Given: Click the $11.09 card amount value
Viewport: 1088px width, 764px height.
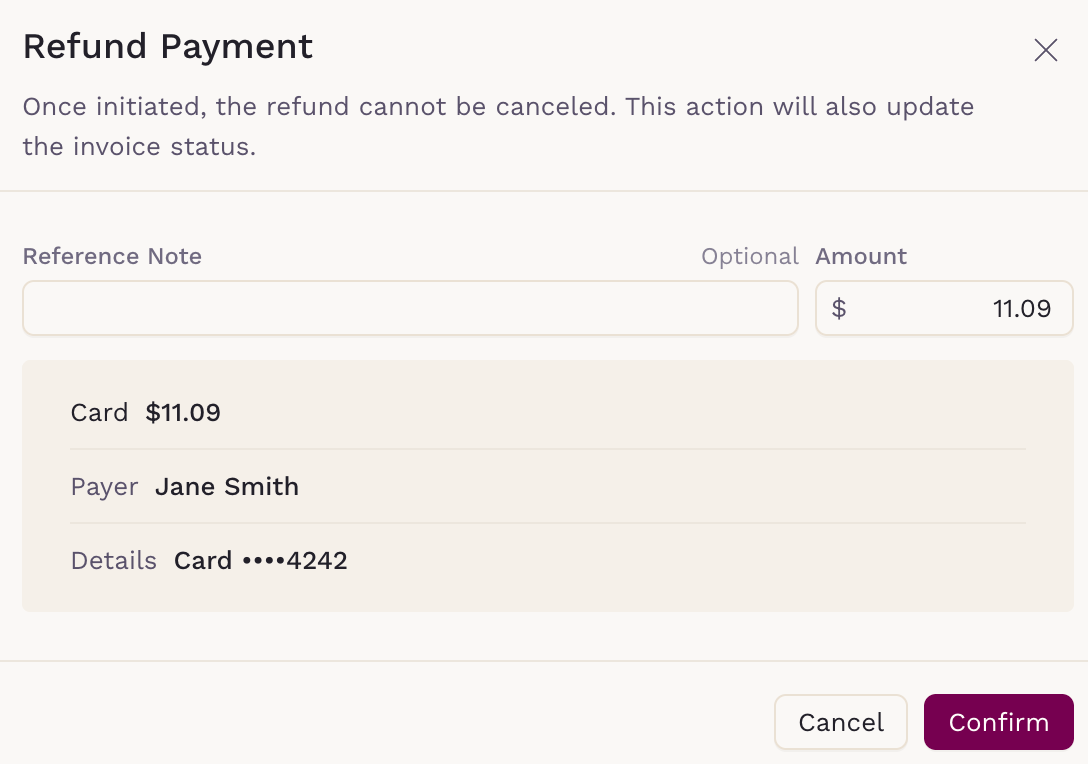Looking at the screenshot, I should [x=183, y=412].
